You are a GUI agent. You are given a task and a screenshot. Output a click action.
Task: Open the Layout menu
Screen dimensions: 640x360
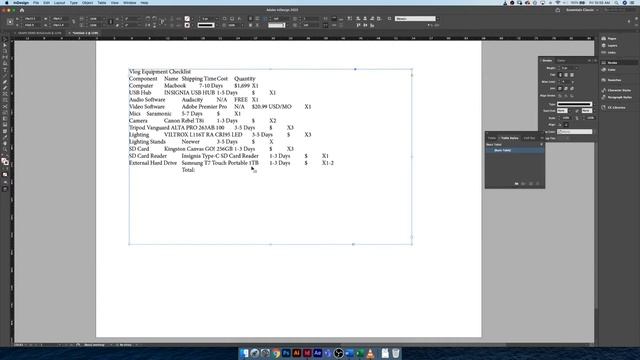[60, 2]
